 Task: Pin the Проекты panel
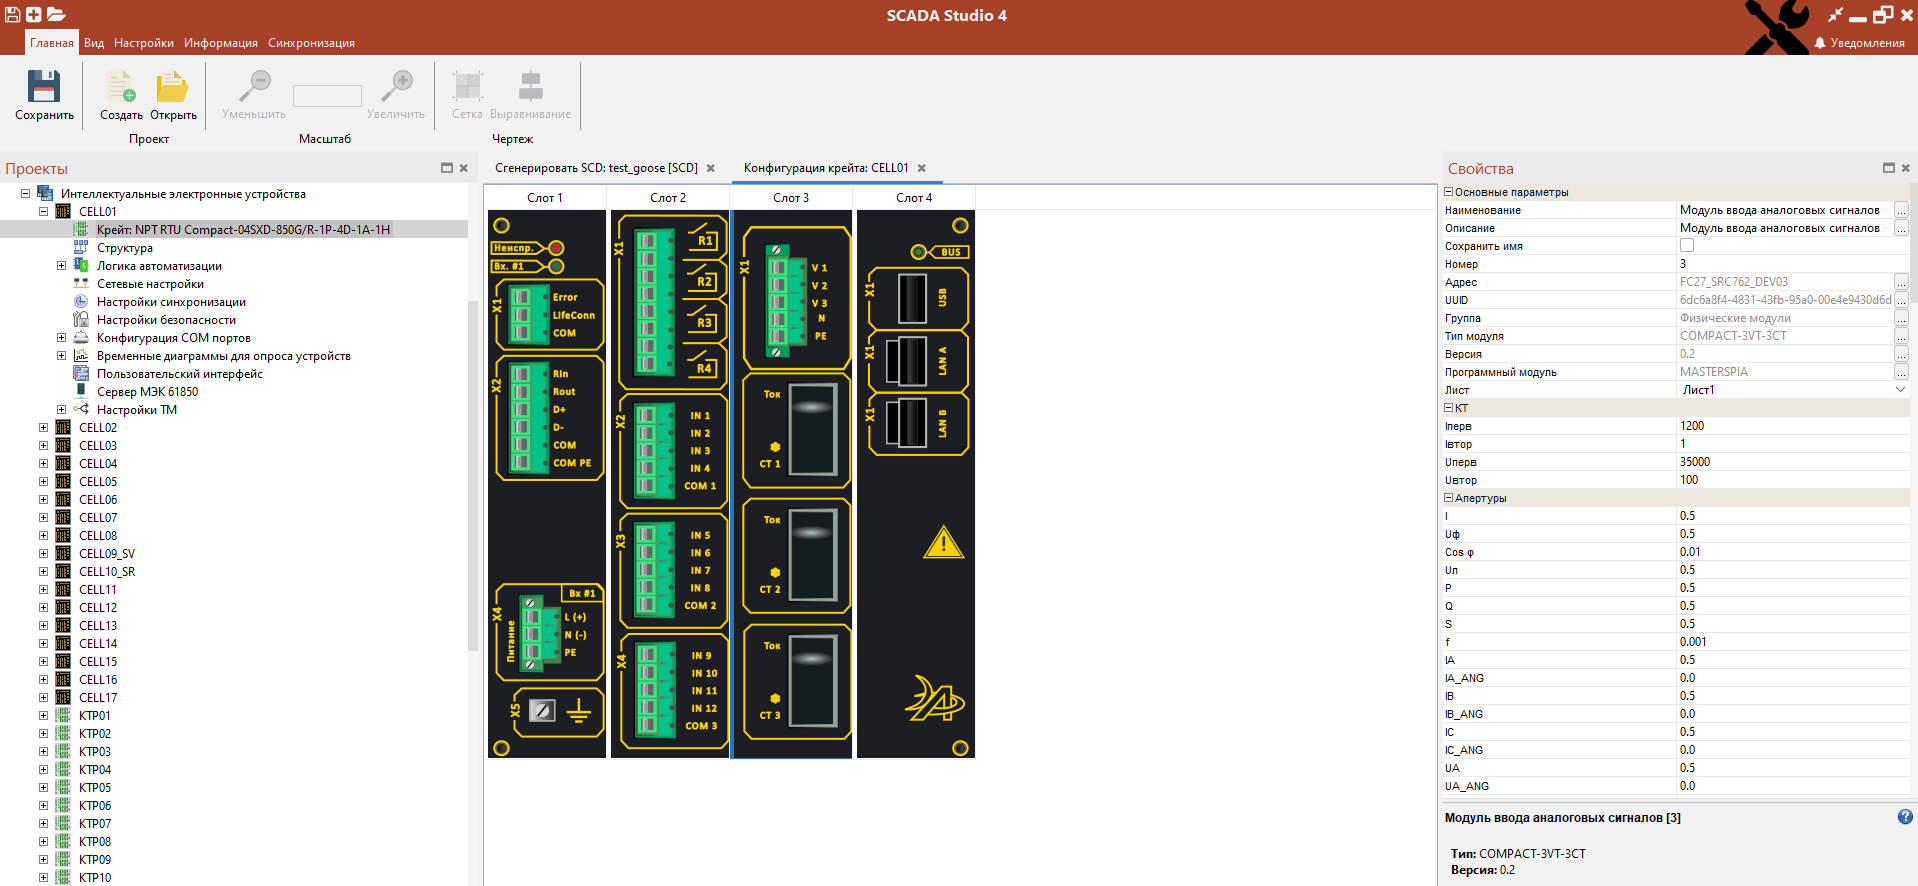pyautogui.click(x=447, y=168)
